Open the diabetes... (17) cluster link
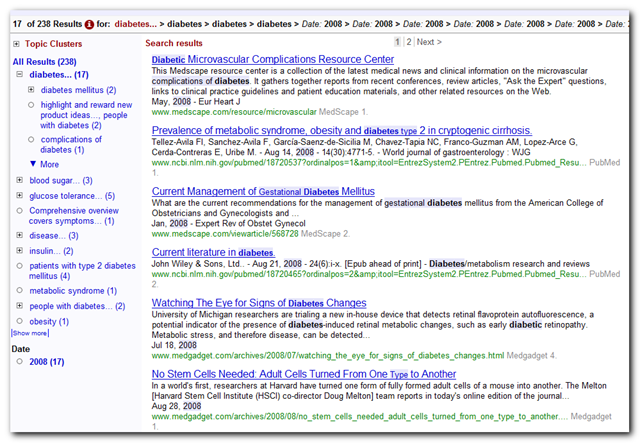Viewport: 640px width, 443px height. click(x=59, y=75)
